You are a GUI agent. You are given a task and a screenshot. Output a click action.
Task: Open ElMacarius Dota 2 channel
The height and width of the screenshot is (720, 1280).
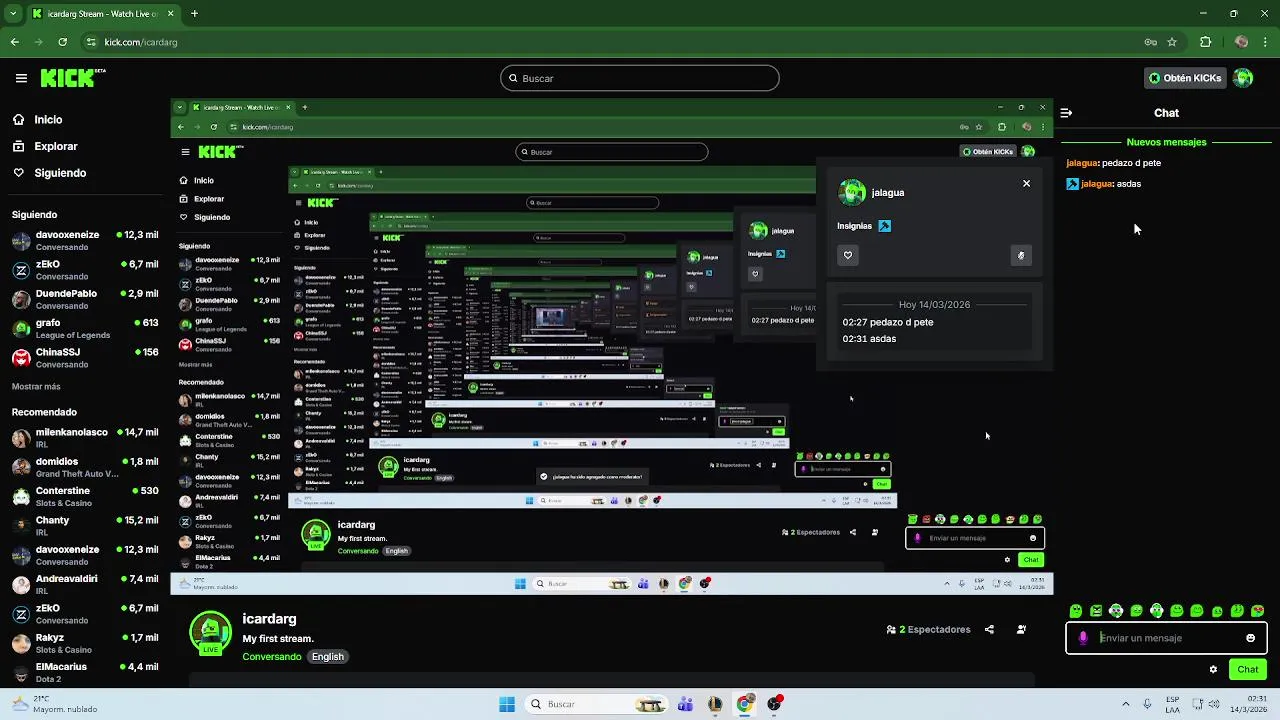click(x=85, y=672)
